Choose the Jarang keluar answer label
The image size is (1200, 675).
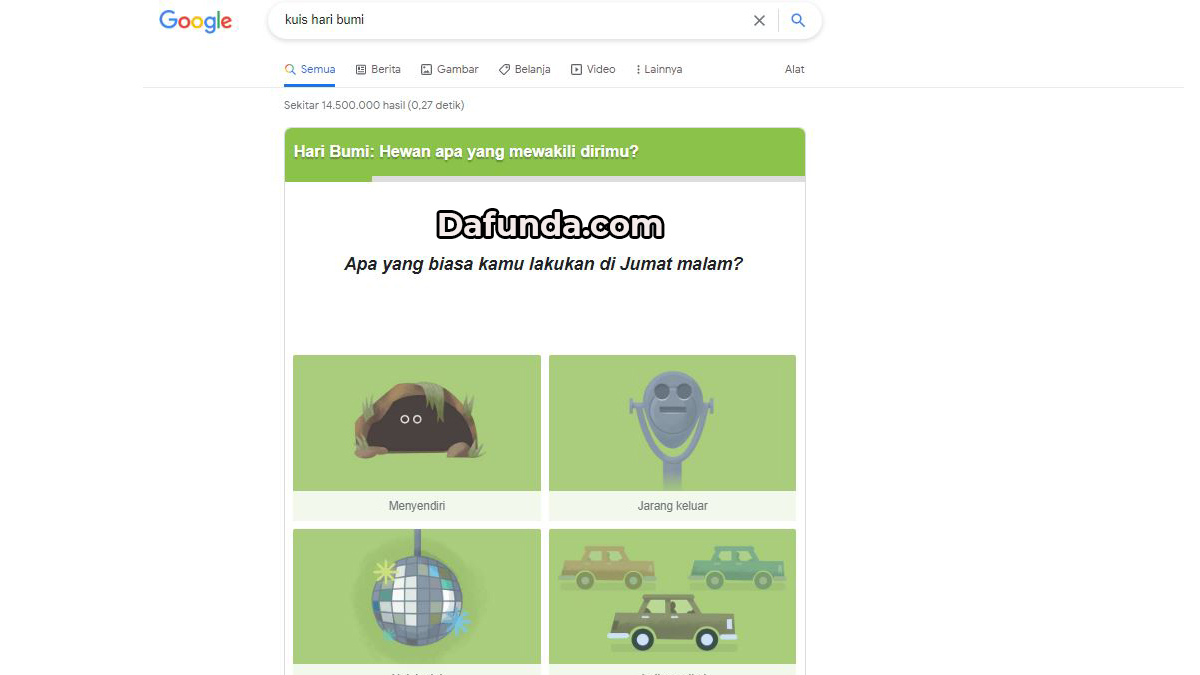[x=672, y=506]
